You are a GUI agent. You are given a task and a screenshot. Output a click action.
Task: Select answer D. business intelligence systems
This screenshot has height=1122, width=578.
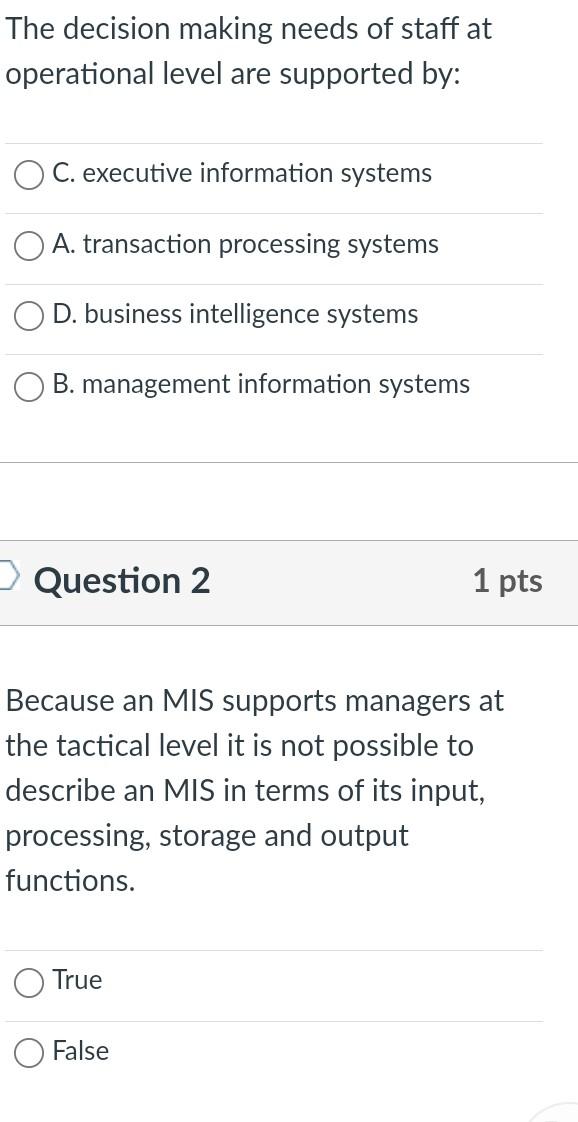pyautogui.click(x=29, y=314)
